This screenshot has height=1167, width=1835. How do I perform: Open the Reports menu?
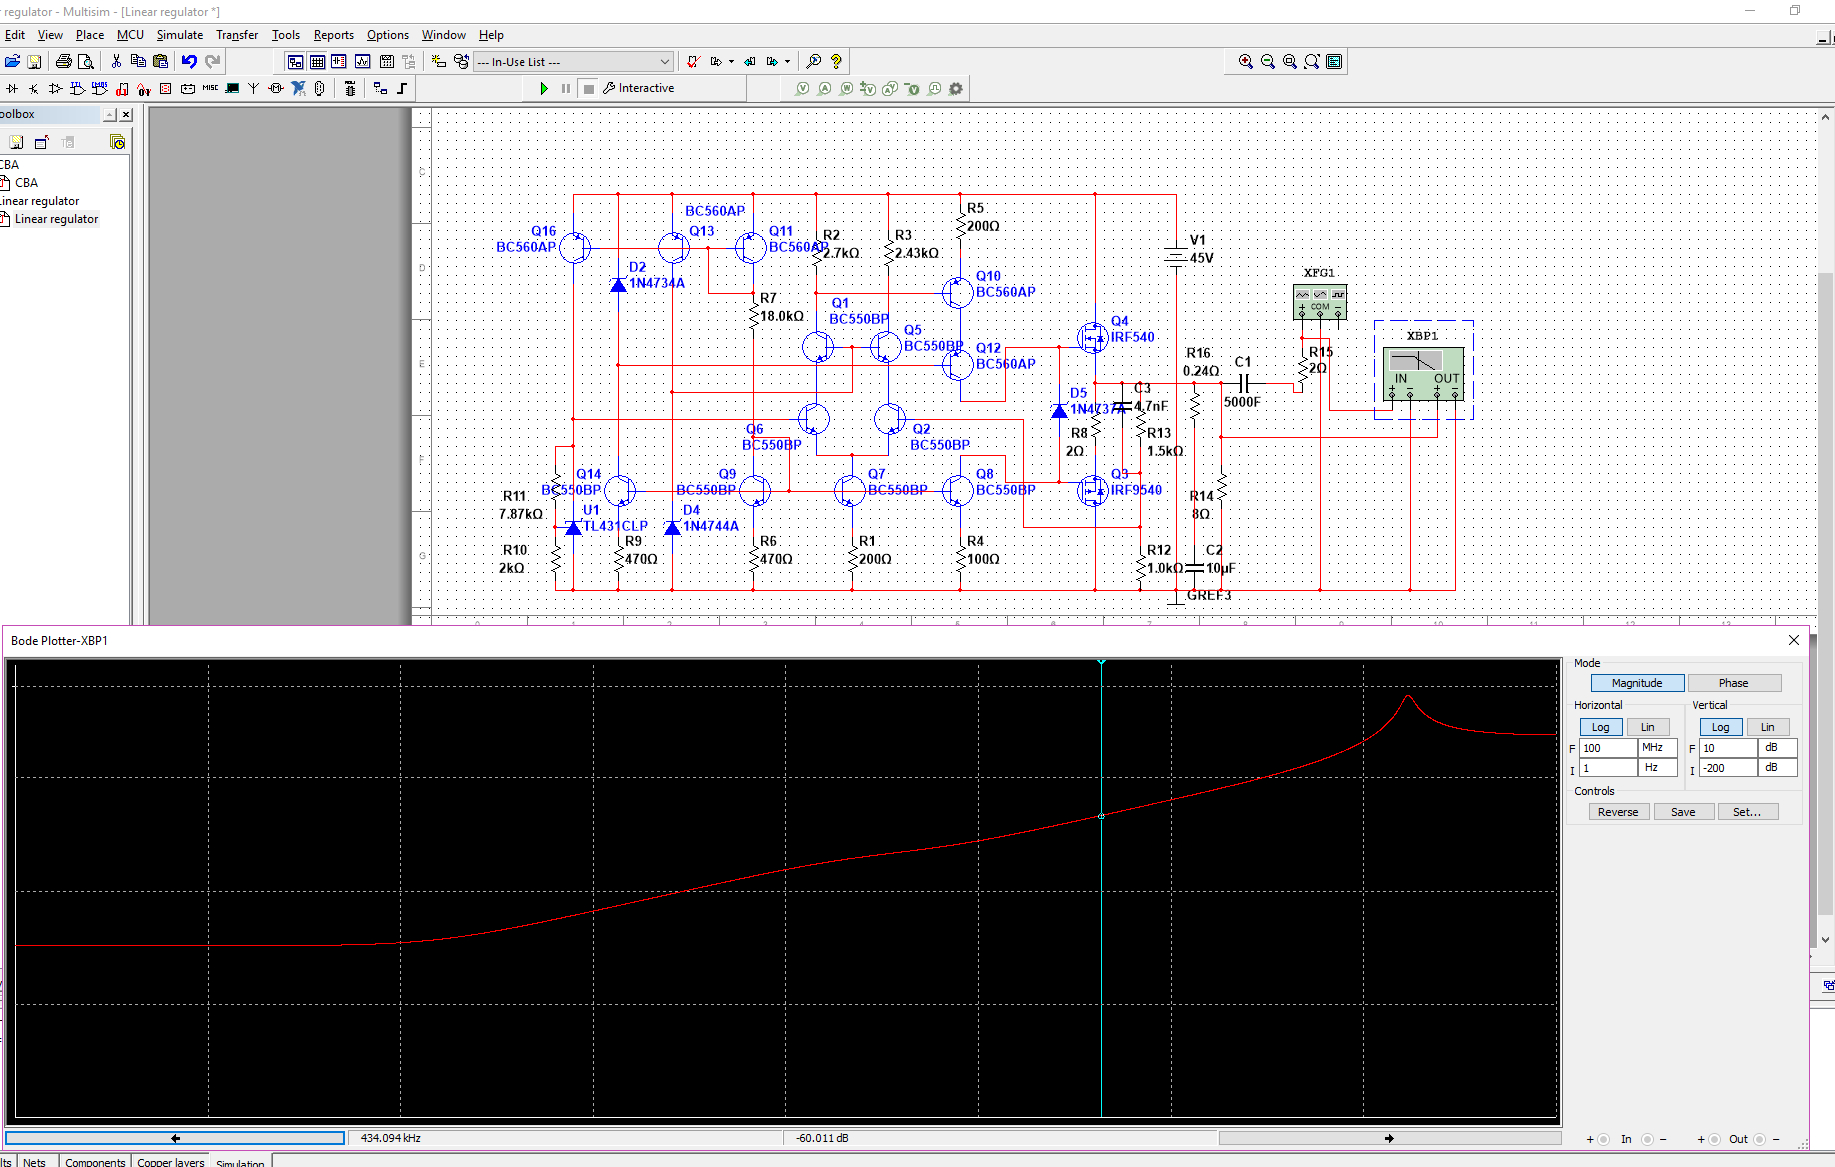pos(333,35)
